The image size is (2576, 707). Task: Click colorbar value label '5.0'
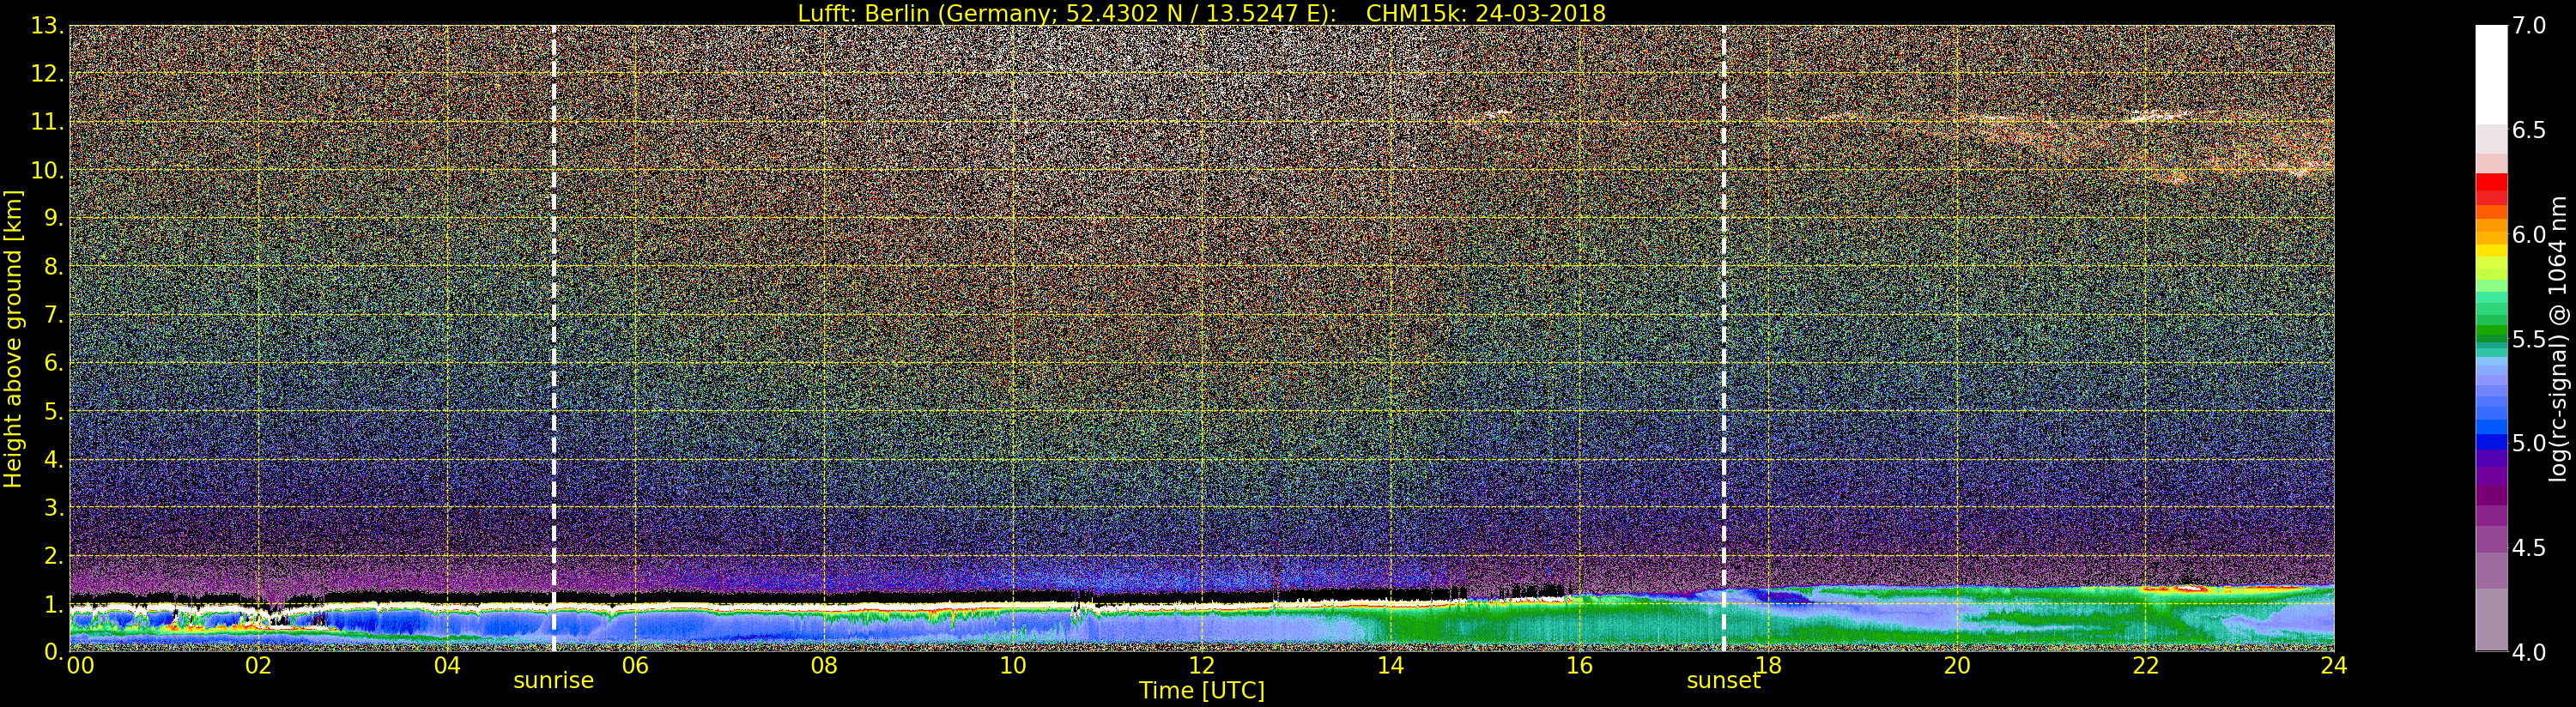click(2529, 443)
